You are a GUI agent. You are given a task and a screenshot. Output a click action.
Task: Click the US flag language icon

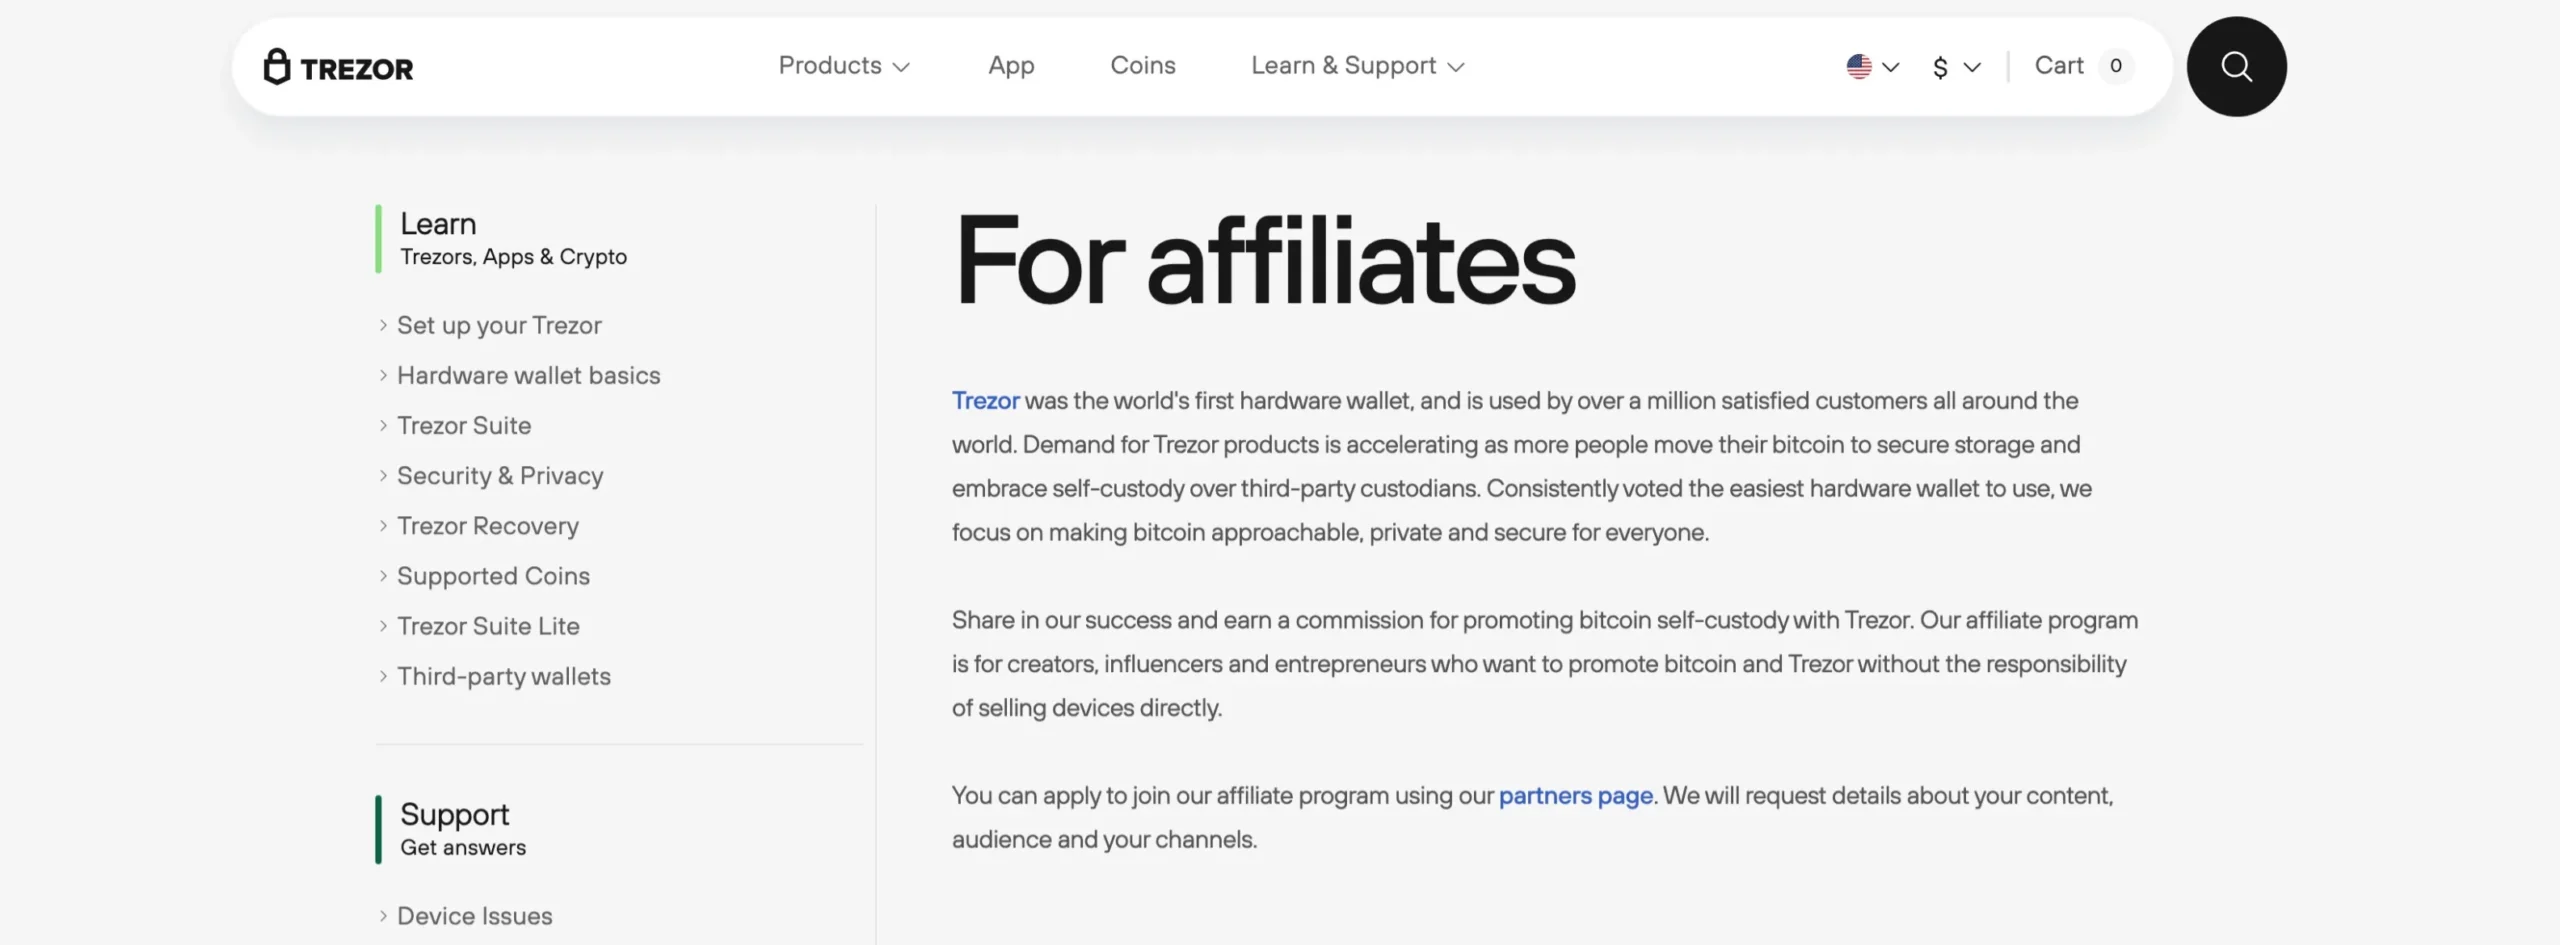pos(1859,67)
